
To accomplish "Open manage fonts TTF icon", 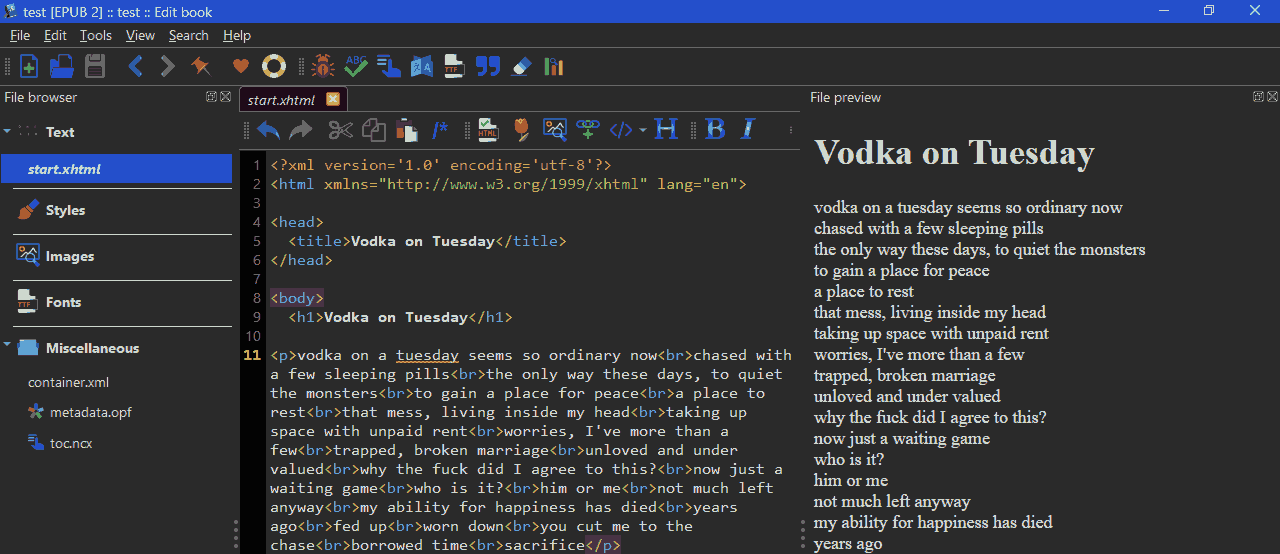I will 454,67.
